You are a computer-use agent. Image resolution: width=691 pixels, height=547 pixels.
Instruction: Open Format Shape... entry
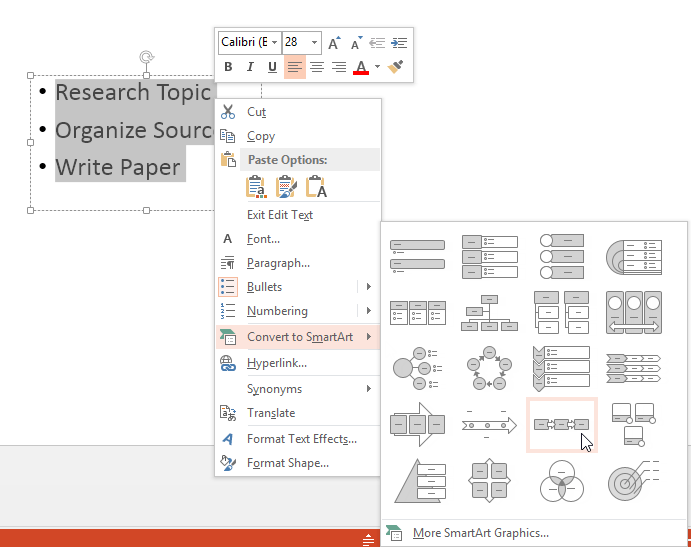pyautogui.click(x=298, y=463)
